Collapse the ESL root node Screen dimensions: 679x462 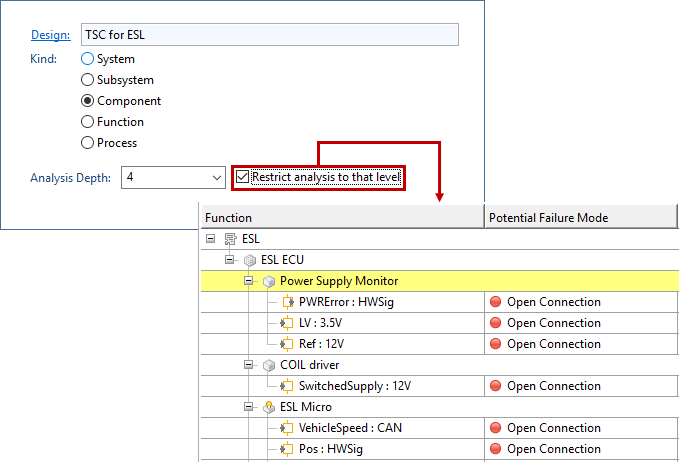click(x=210, y=239)
